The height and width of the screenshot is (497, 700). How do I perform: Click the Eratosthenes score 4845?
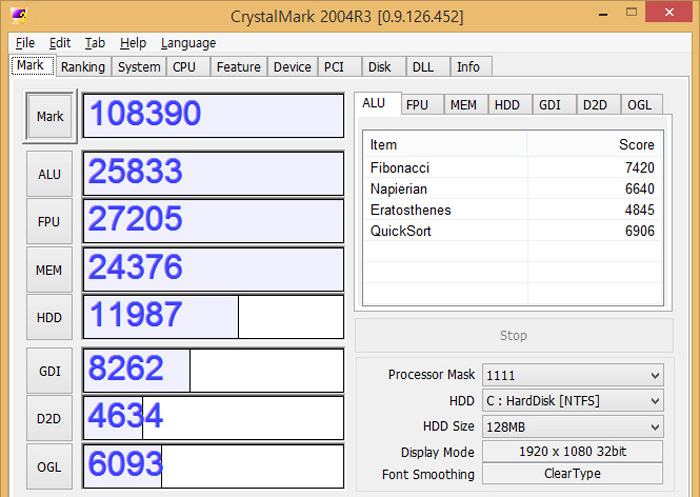[640, 209]
